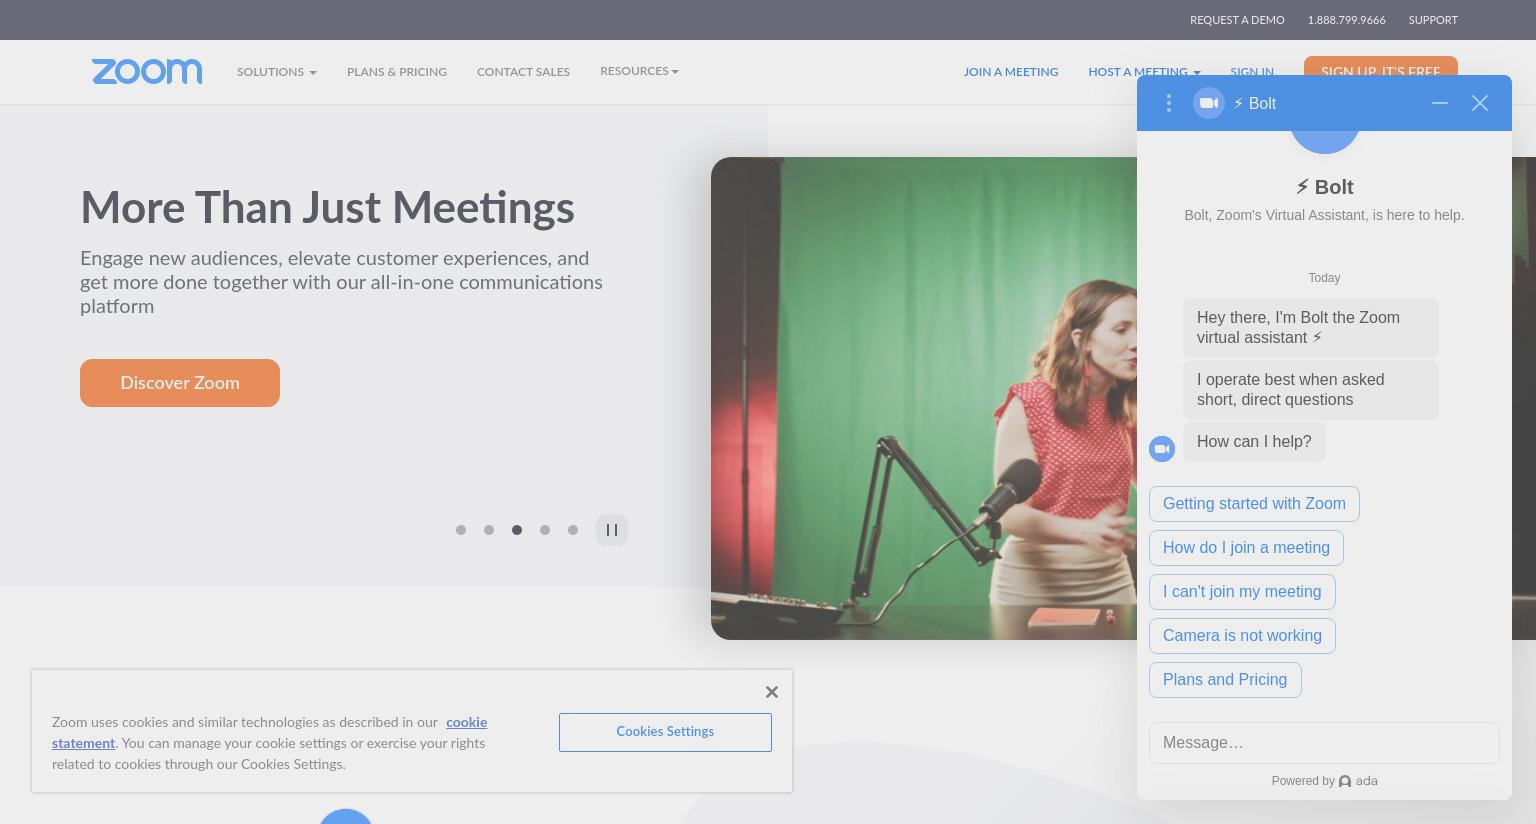Open Support link in top bar
This screenshot has width=1536, height=824.
(x=1433, y=20)
